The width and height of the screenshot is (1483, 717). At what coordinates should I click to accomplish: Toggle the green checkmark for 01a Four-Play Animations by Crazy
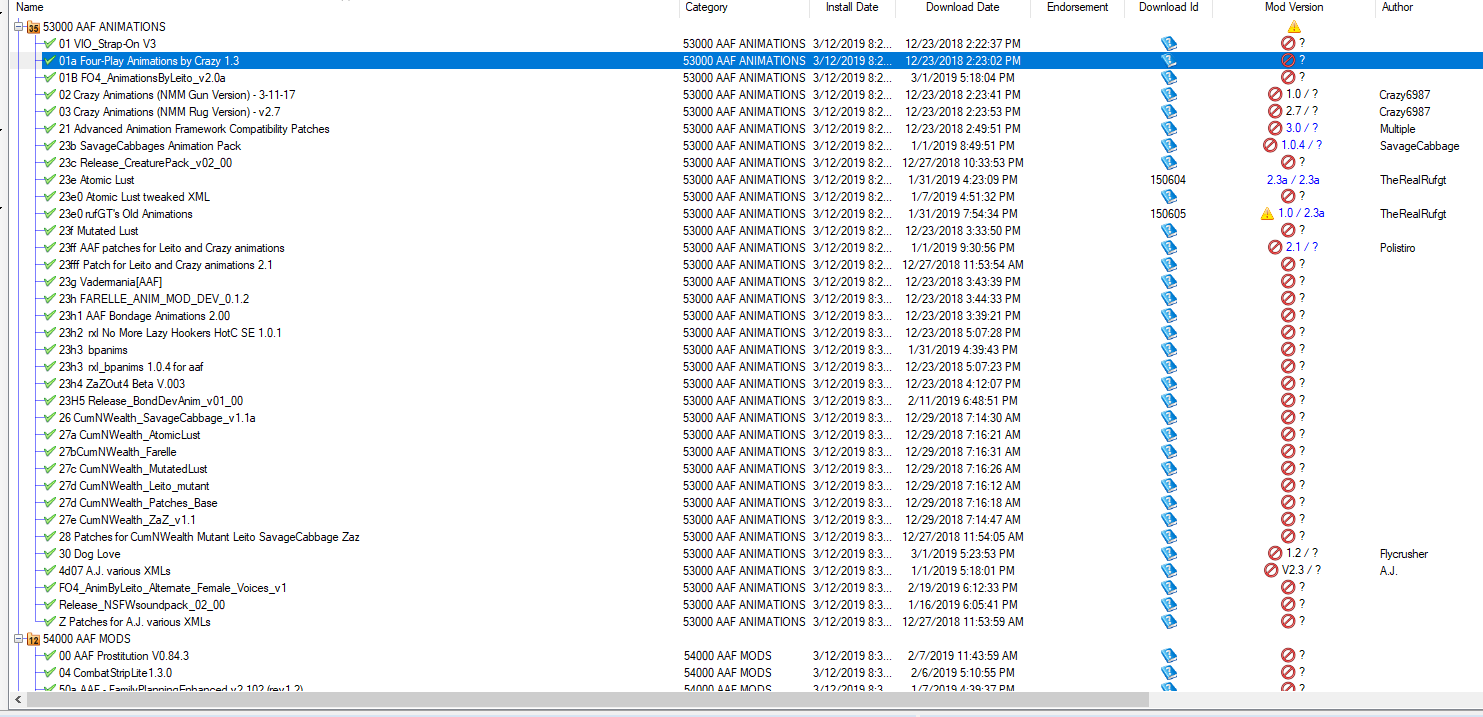click(x=50, y=61)
